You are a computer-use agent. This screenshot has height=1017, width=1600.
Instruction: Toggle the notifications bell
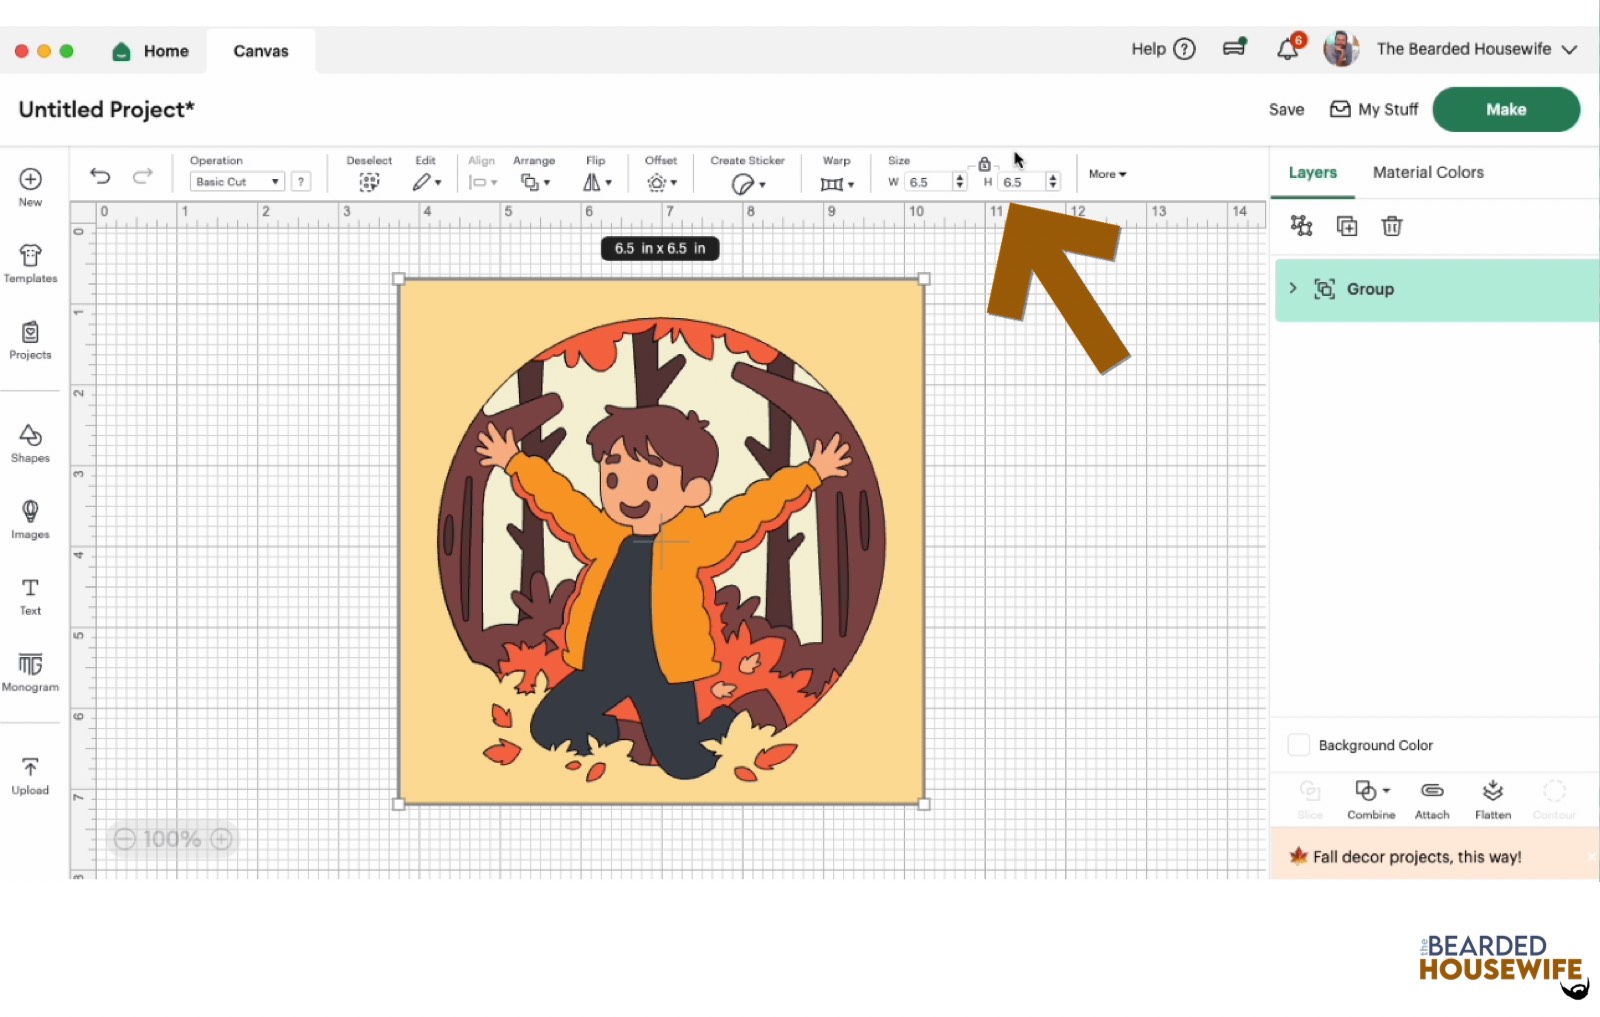coord(1288,47)
